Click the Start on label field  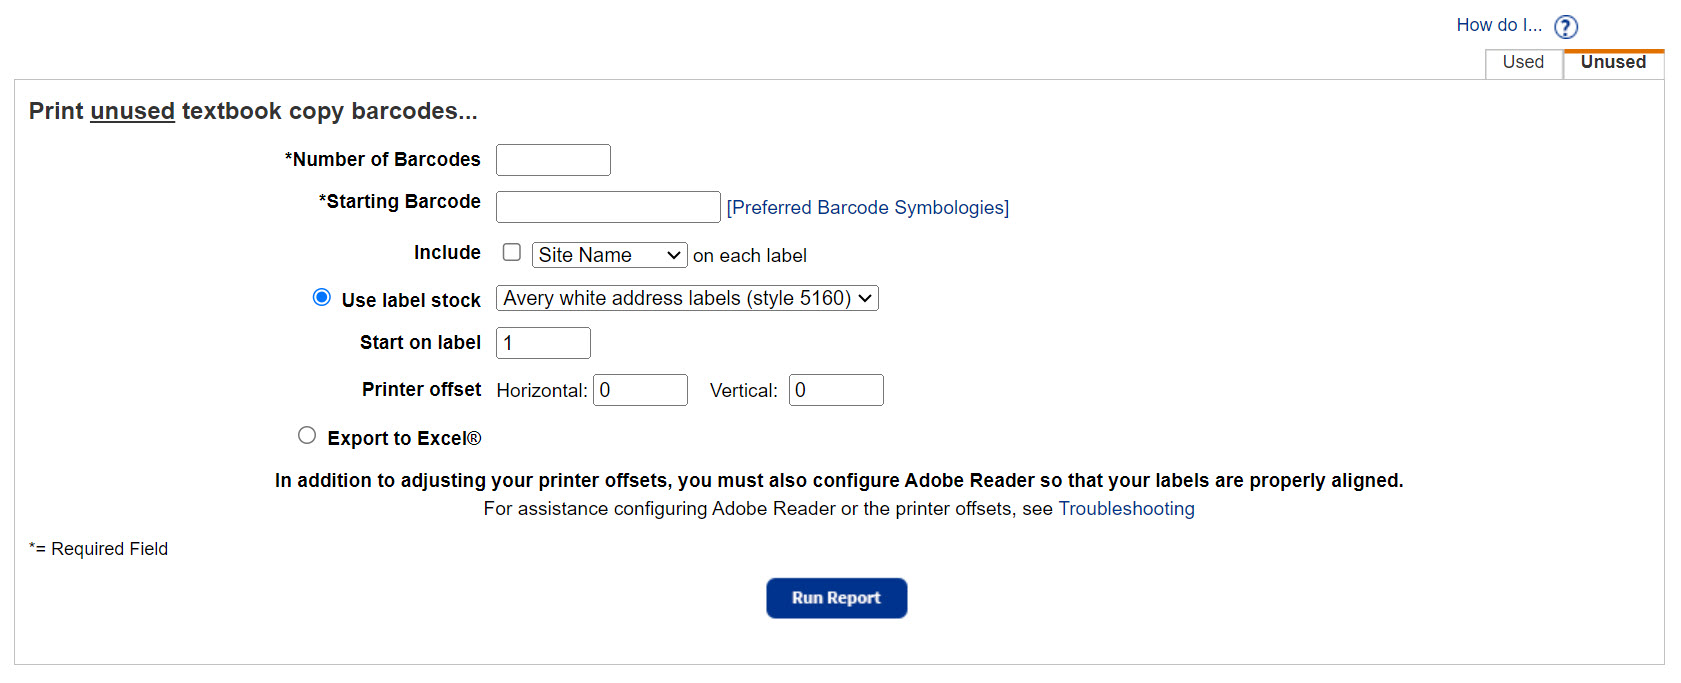coord(543,343)
